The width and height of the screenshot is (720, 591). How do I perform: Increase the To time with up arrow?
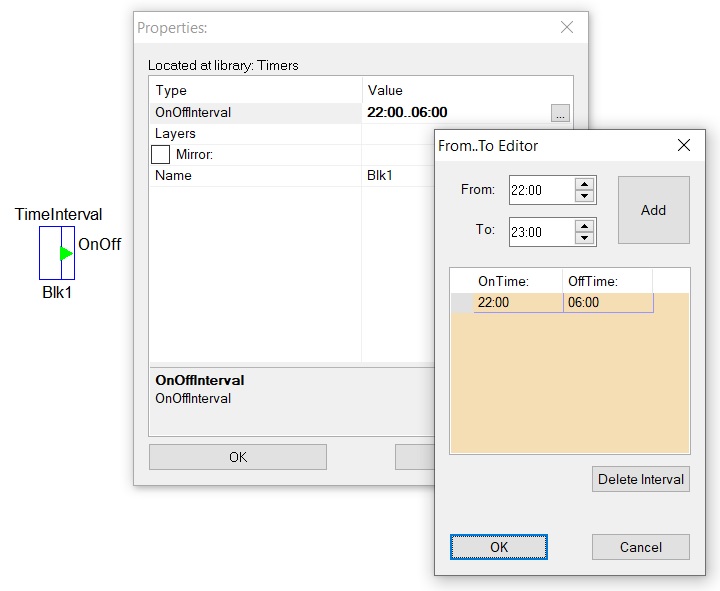[x=585, y=226]
